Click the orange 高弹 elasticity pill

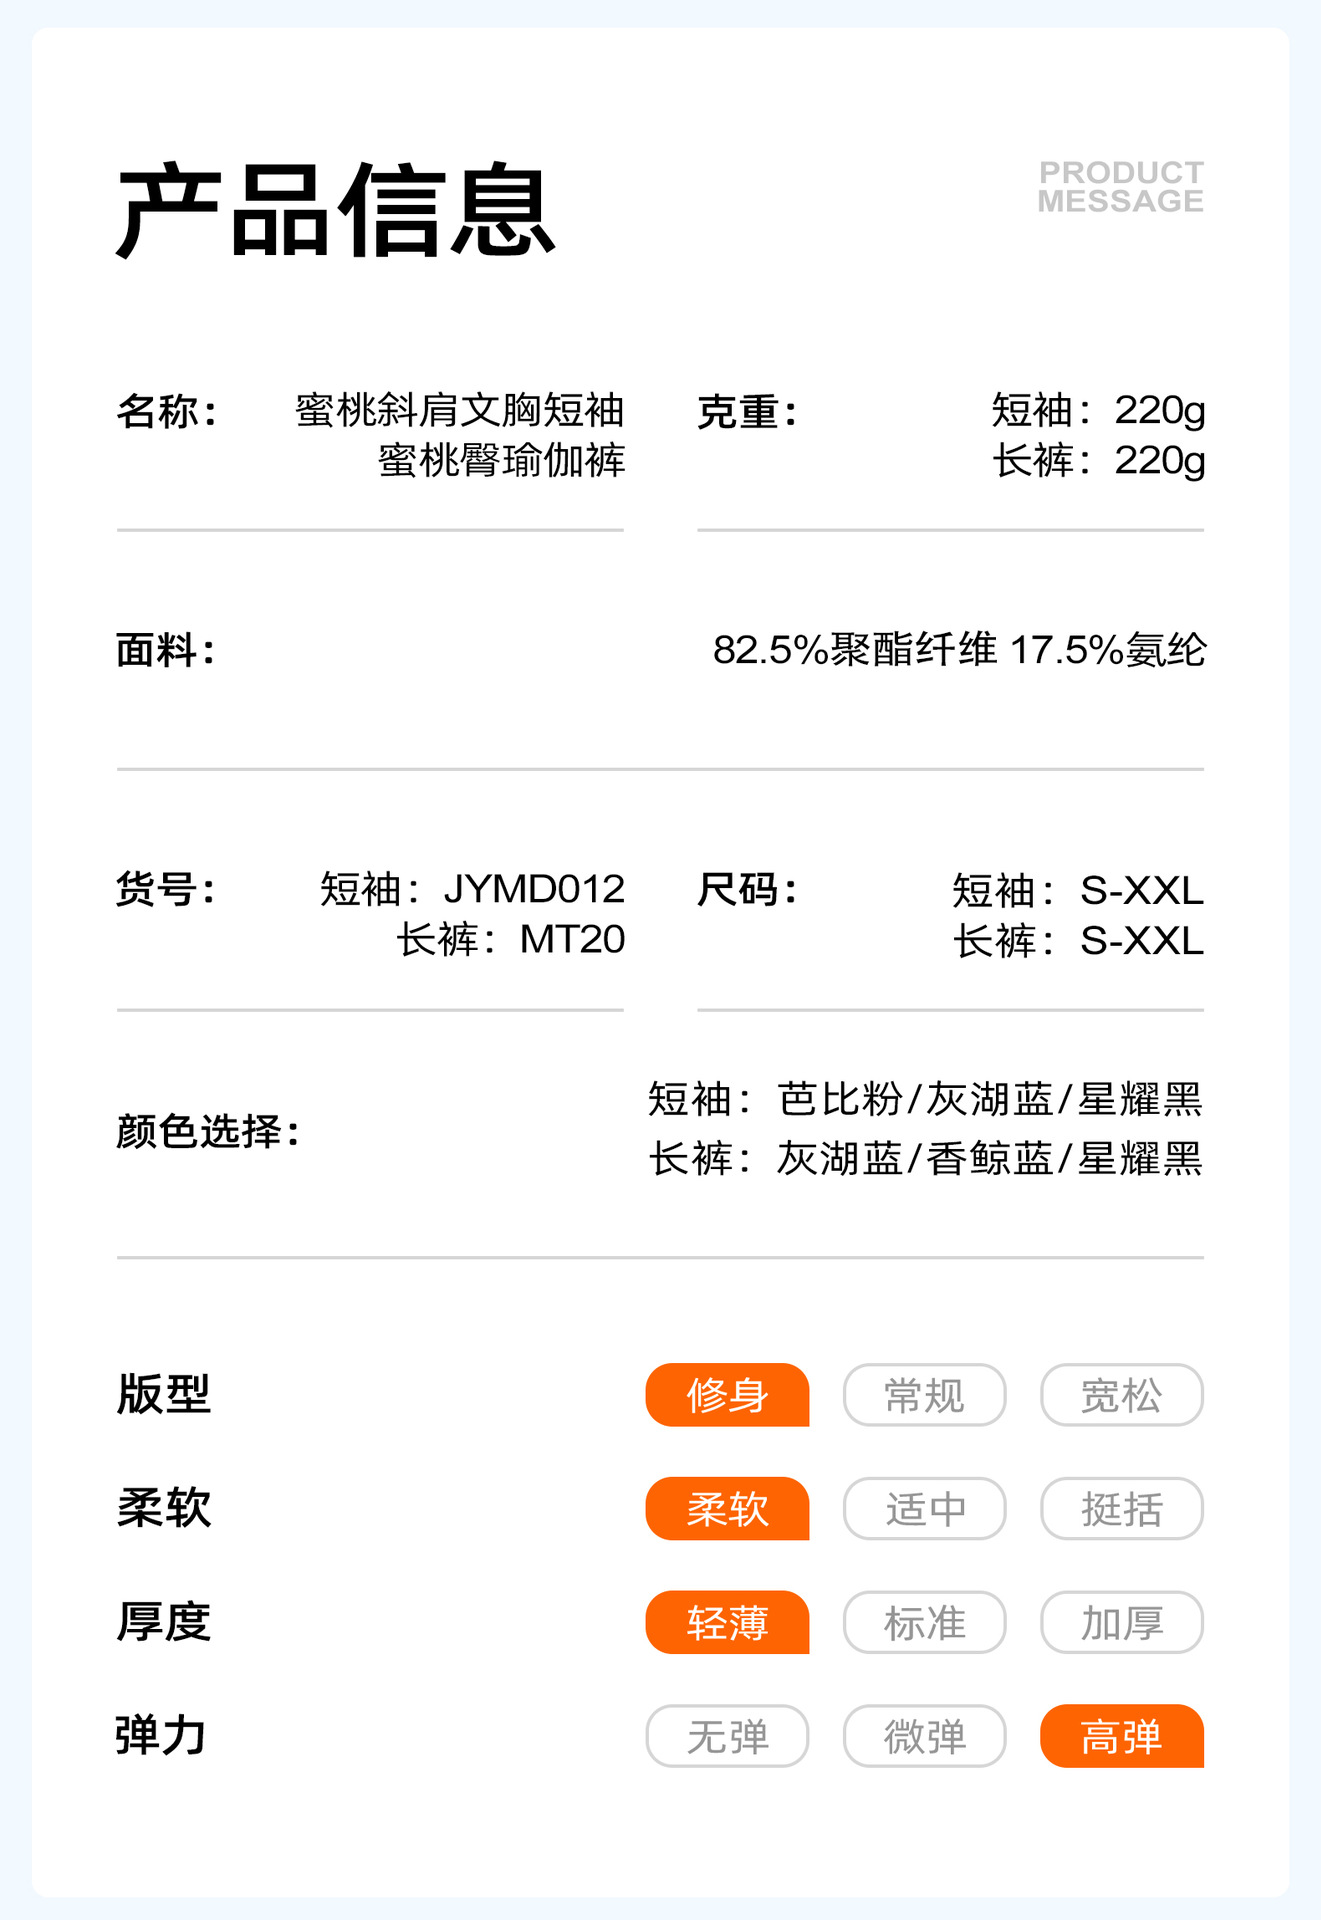(x=1121, y=1737)
